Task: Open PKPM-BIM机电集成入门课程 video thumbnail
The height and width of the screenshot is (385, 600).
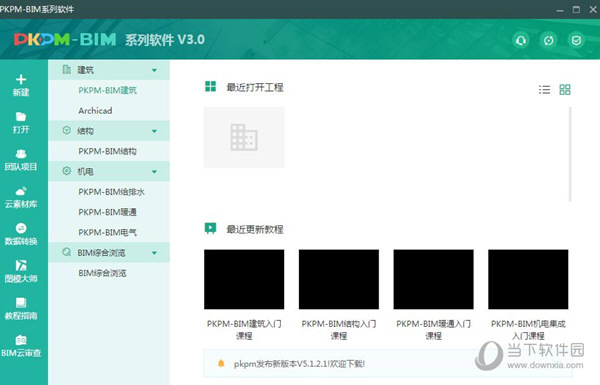Action: 528,279
